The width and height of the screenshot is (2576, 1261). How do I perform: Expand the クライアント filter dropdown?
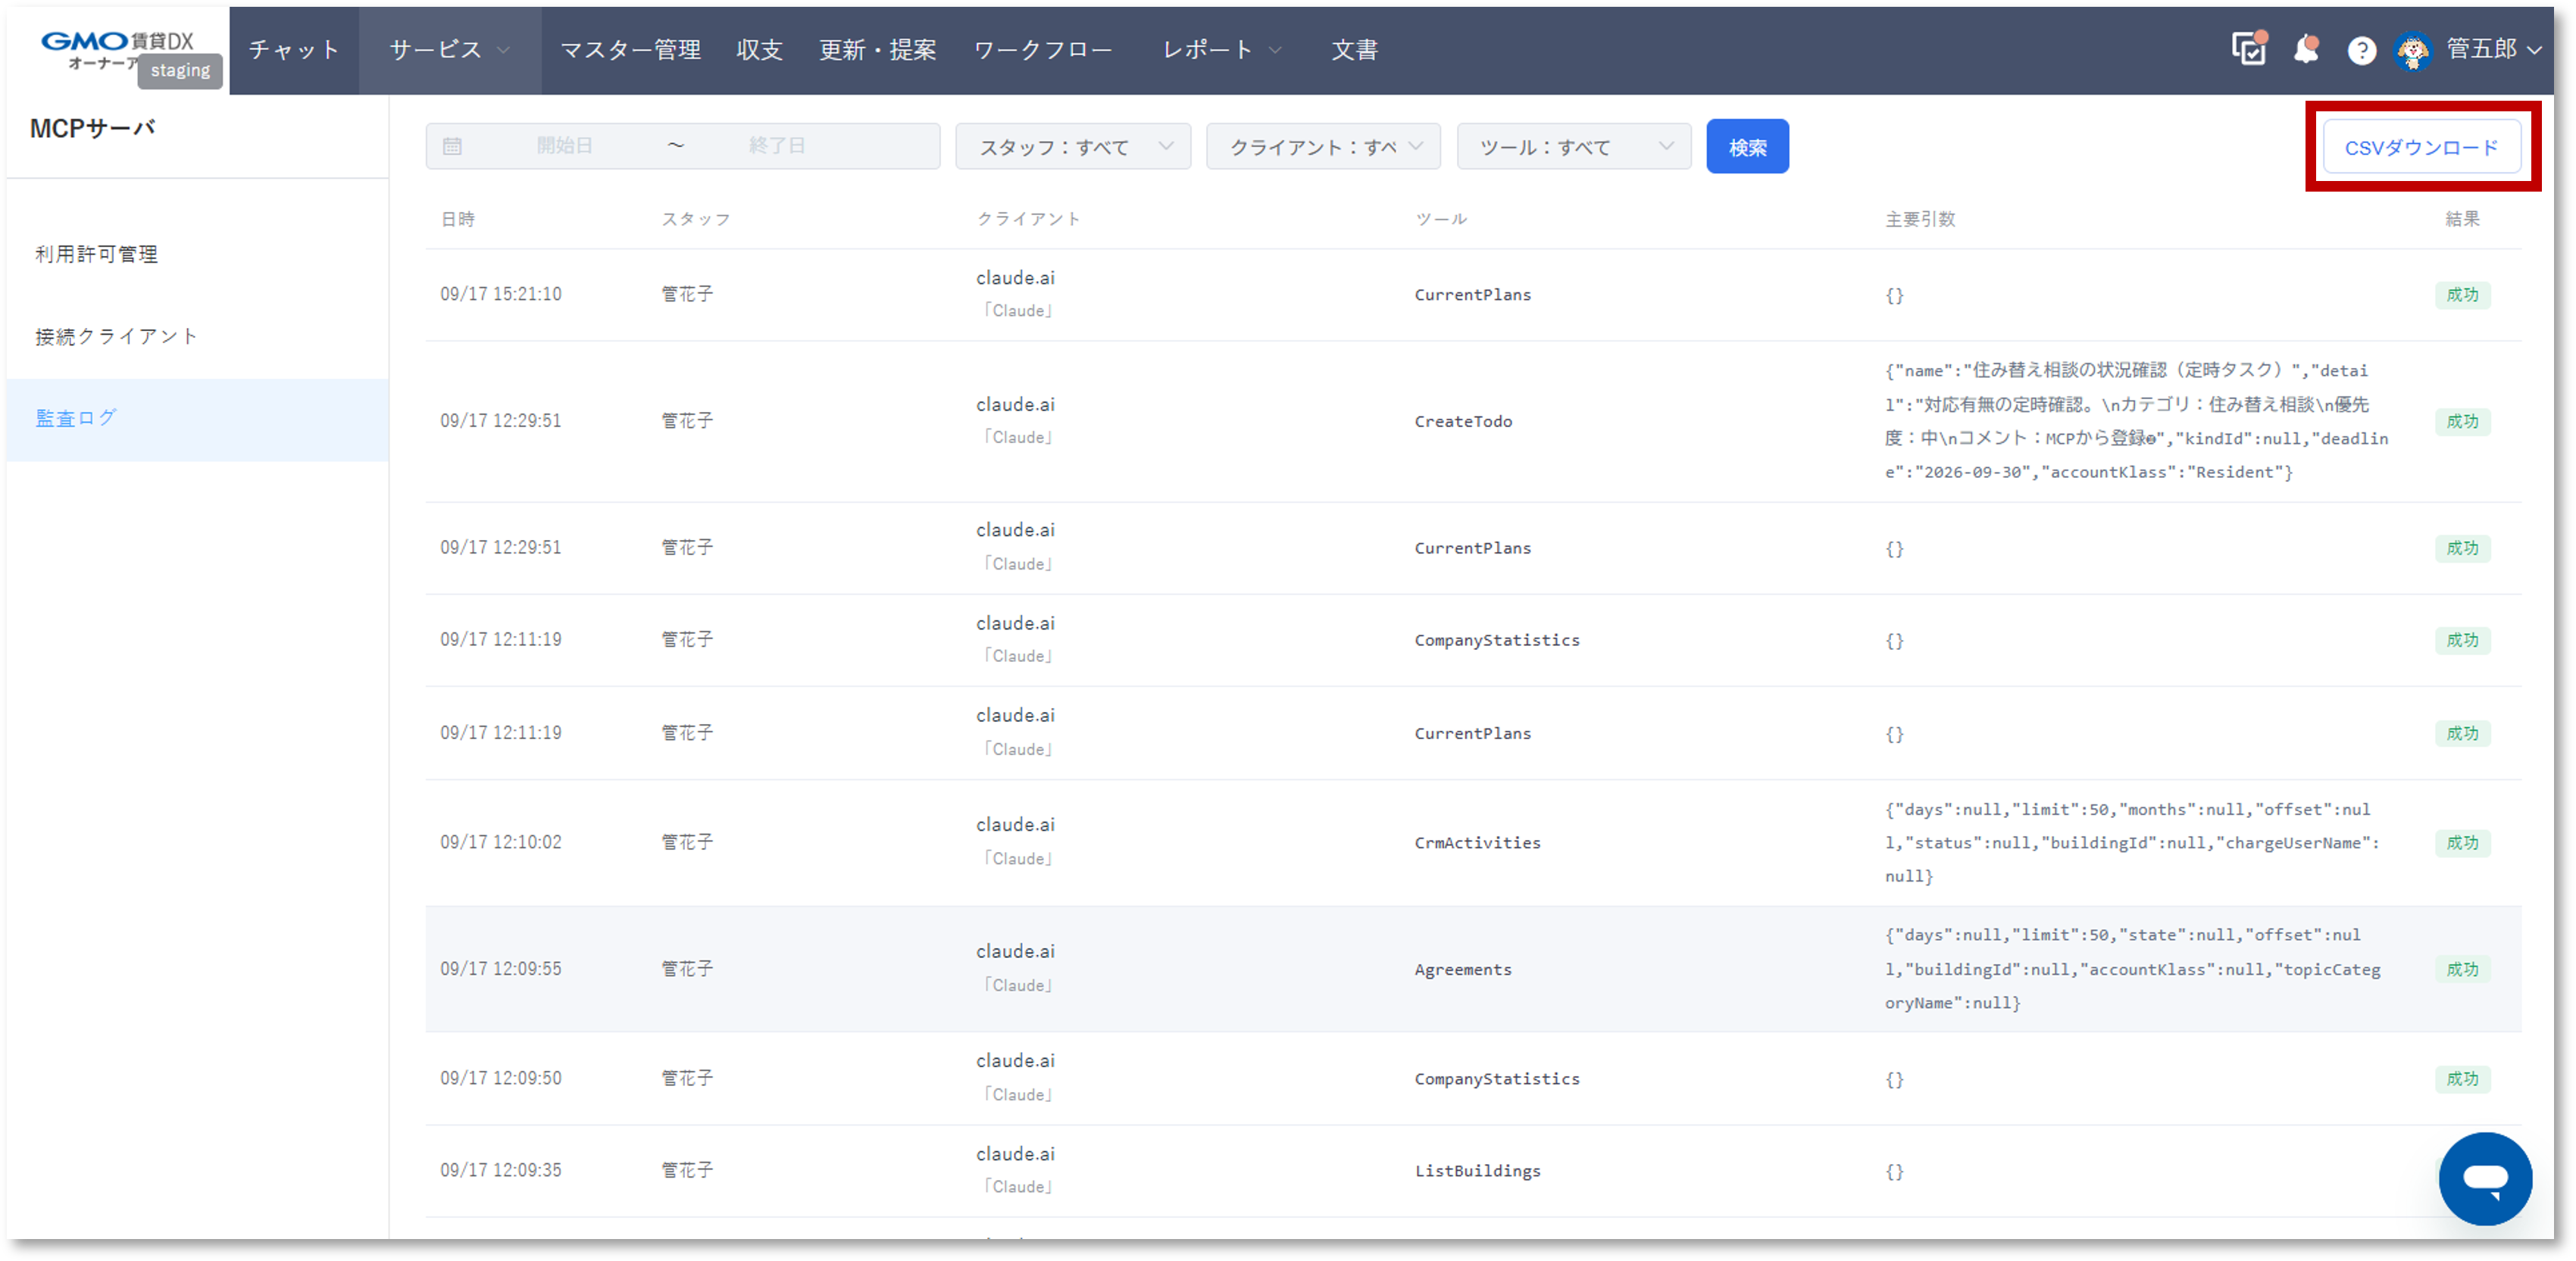[x=1322, y=147]
